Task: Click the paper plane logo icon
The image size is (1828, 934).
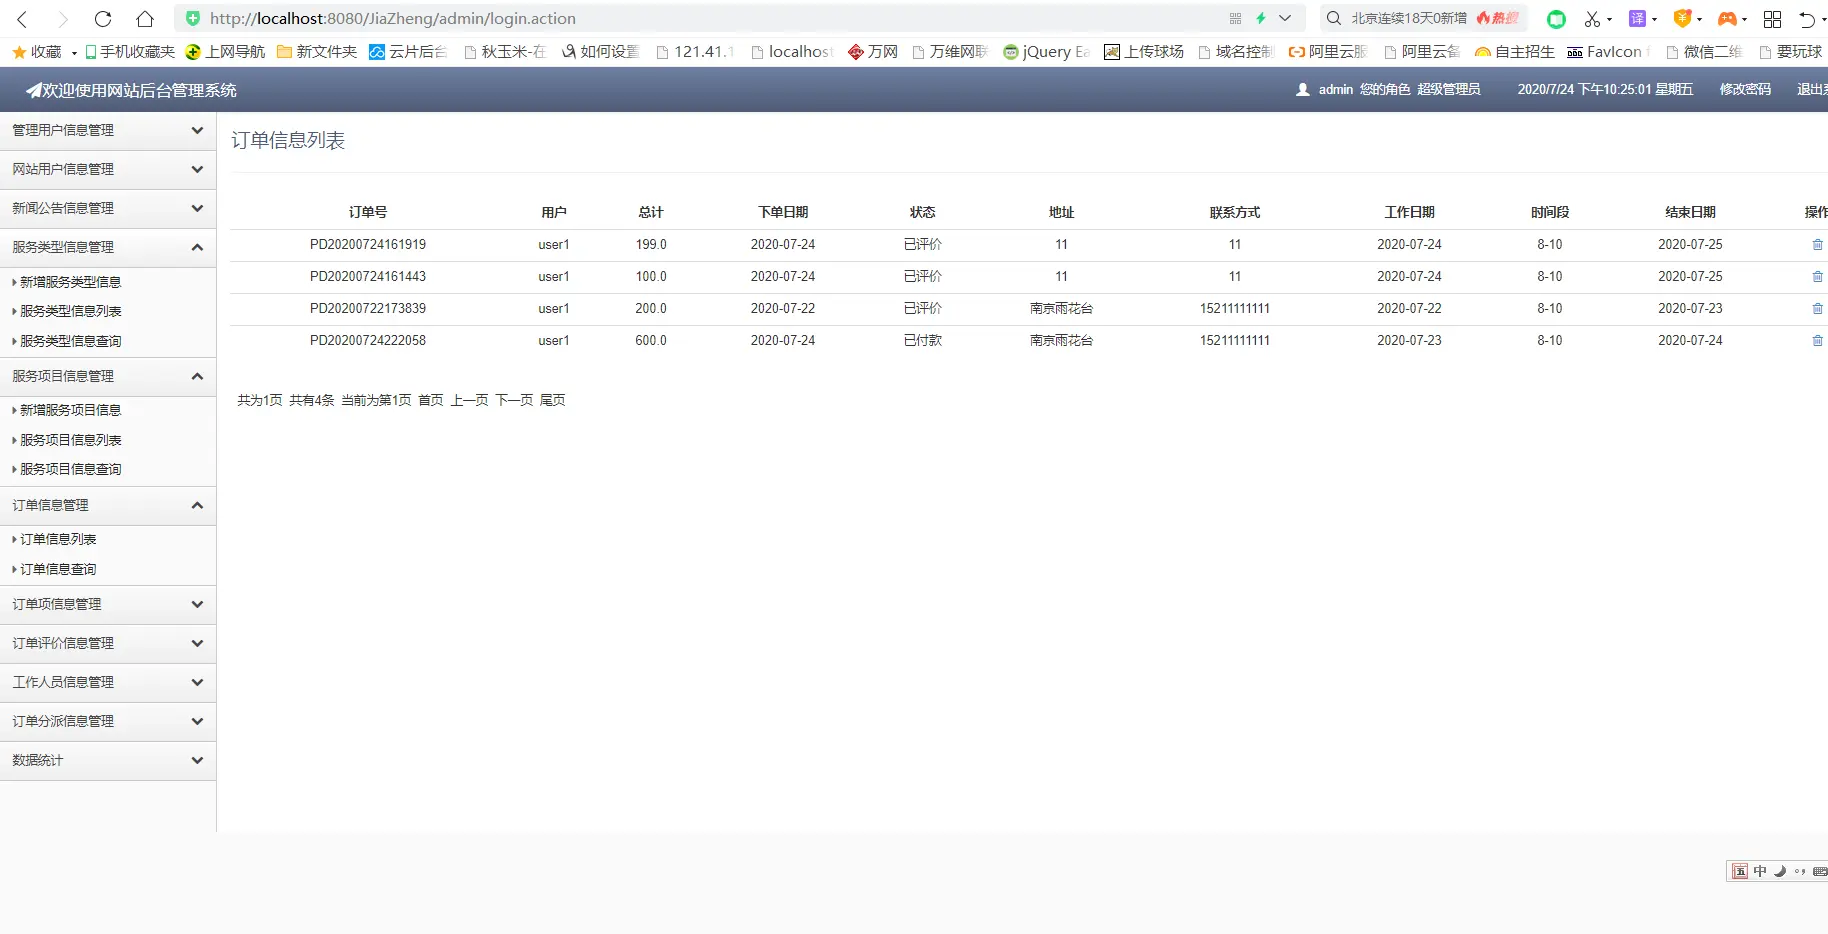Action: point(34,90)
